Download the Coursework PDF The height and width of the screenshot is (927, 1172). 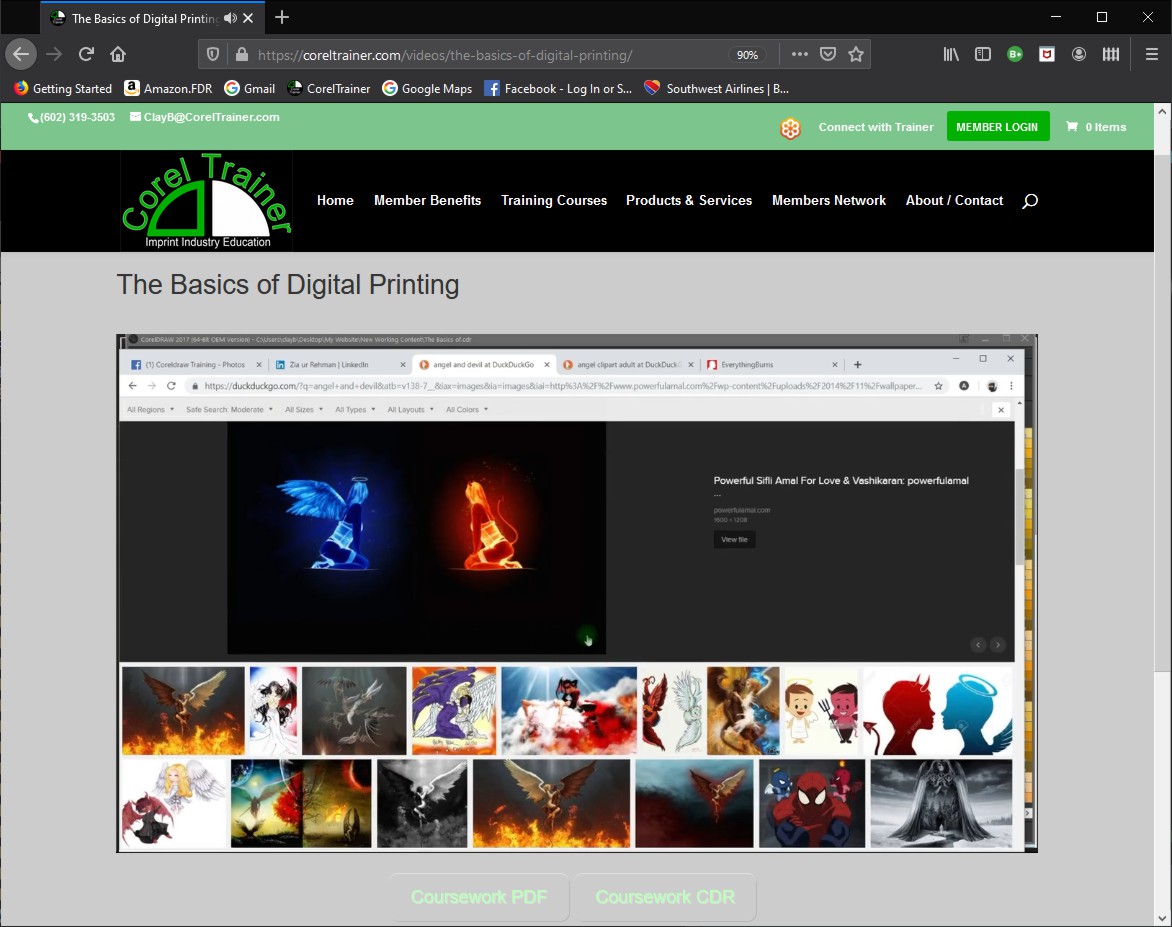click(479, 897)
